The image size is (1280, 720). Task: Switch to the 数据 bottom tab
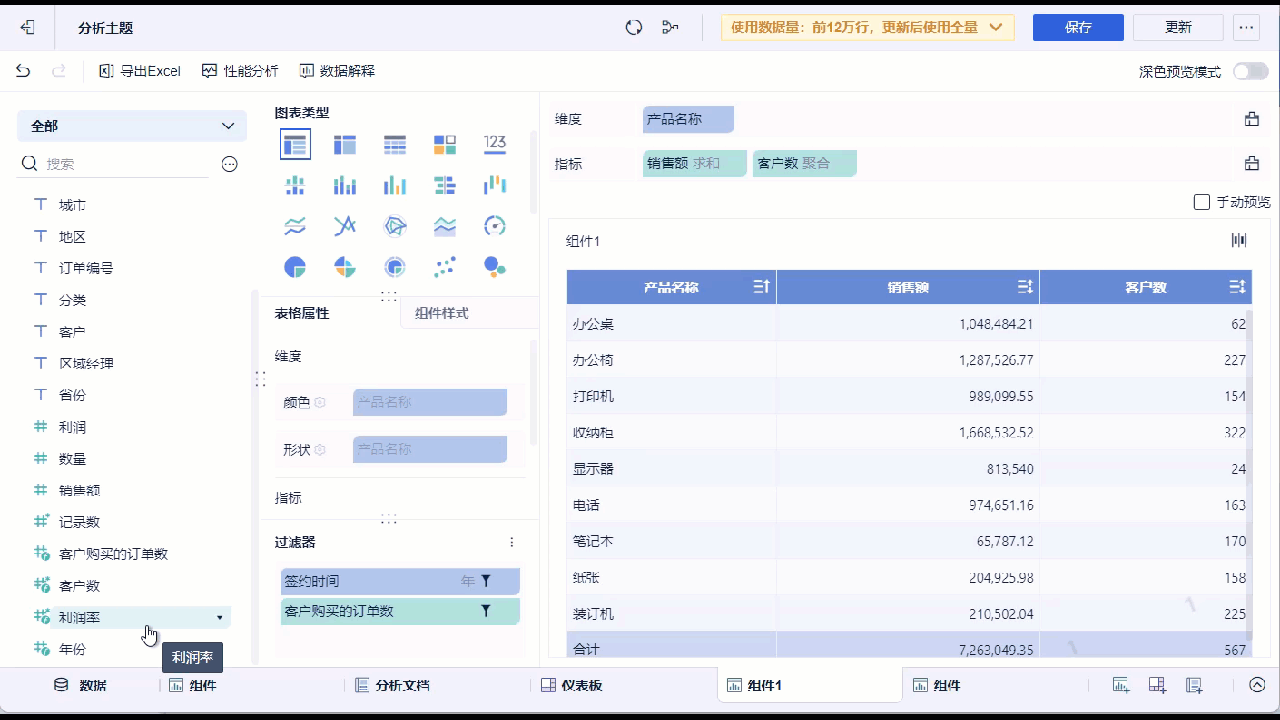[x=80, y=685]
